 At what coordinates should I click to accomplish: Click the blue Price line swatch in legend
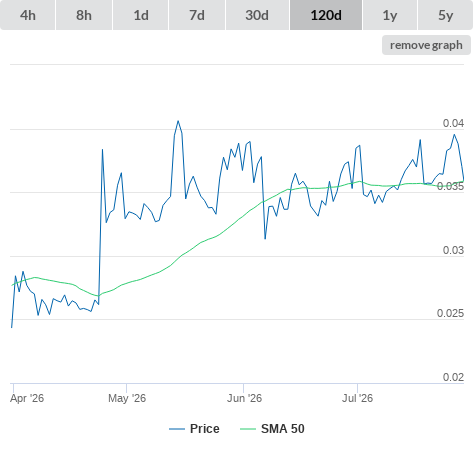pyautogui.click(x=177, y=429)
